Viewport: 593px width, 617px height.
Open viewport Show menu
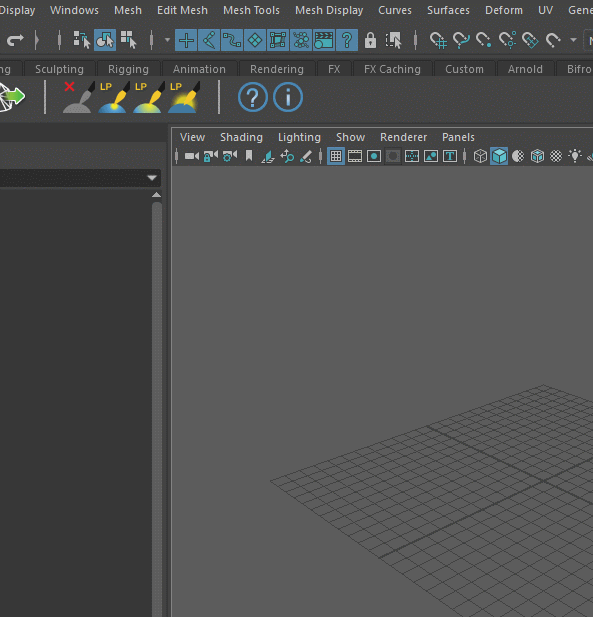point(351,137)
